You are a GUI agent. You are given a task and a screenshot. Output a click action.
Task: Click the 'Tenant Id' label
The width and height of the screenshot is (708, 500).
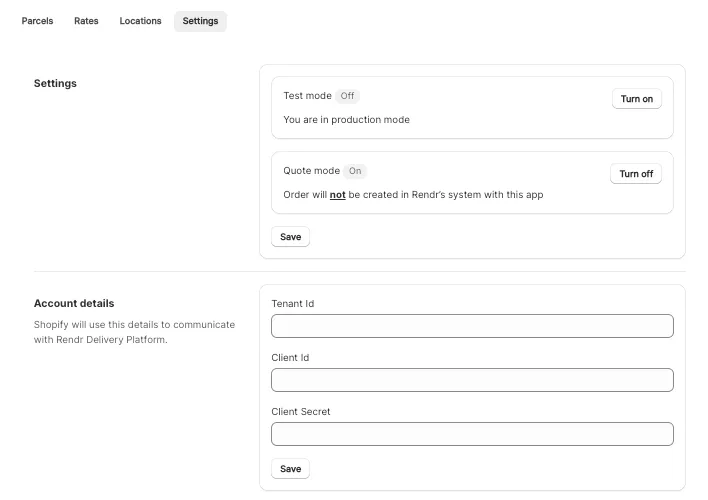coord(293,304)
